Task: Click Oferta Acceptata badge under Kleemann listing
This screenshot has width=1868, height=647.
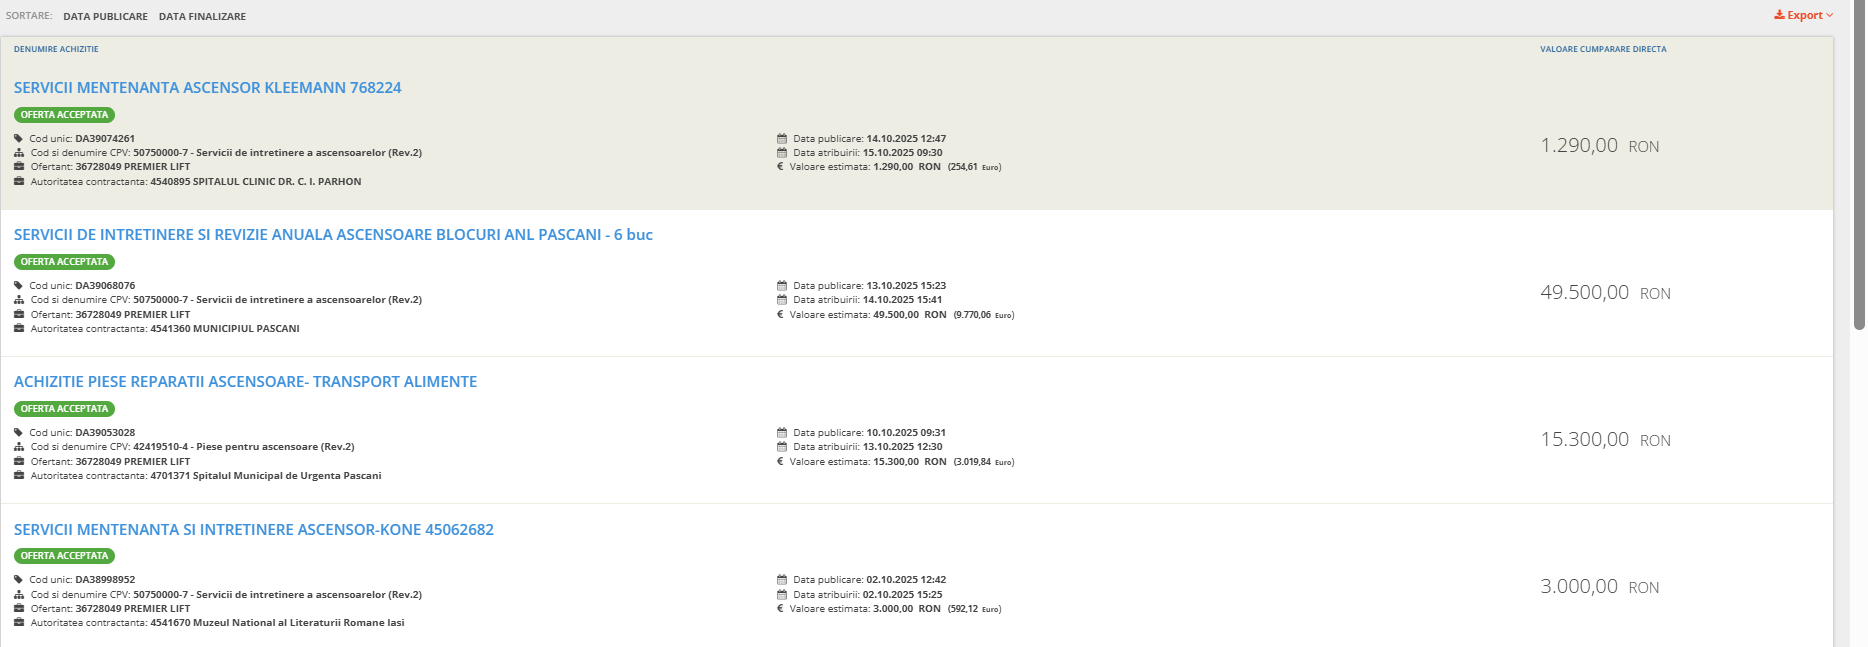Action: click(64, 115)
